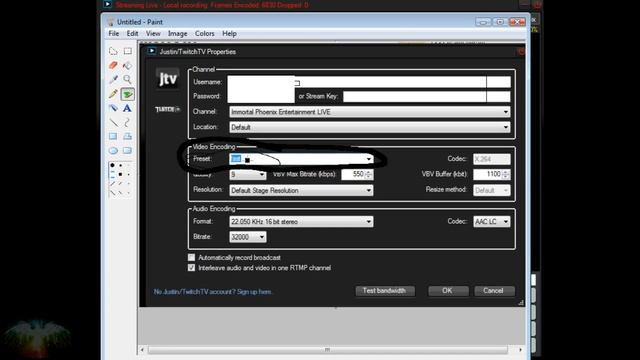640x360 pixels.
Task: Open the Colors menu in Paint
Action: (x=204, y=33)
